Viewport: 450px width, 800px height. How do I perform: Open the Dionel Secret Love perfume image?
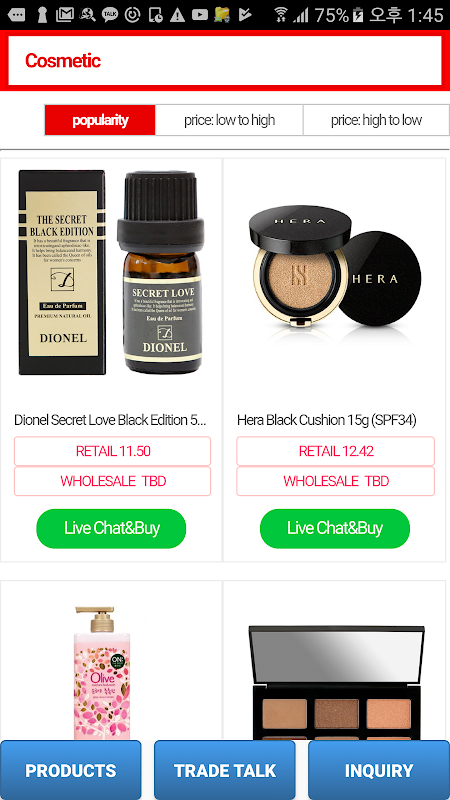[x=111, y=272]
